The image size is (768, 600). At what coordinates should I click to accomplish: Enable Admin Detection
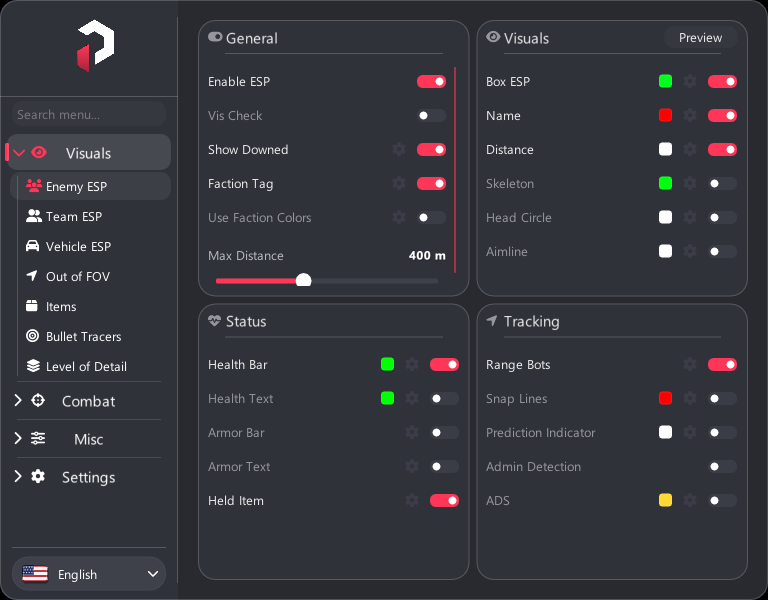(x=722, y=466)
